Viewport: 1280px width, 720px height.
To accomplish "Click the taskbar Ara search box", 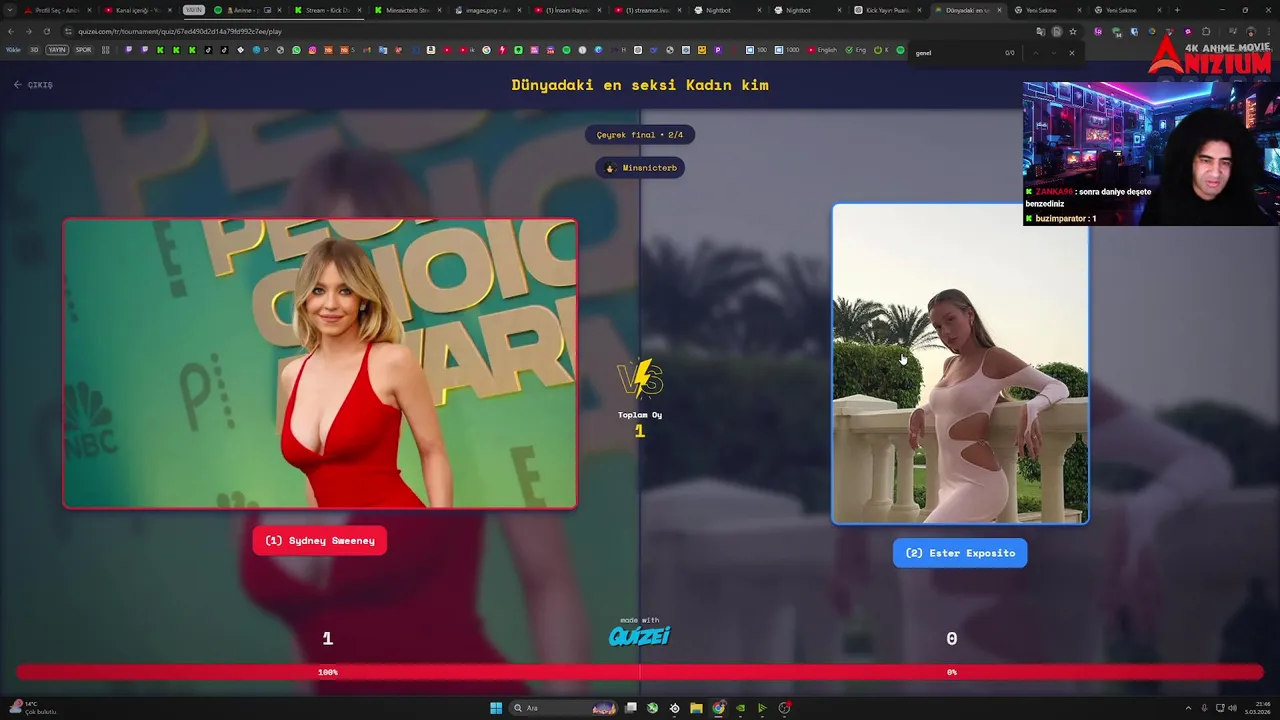I will pyautogui.click(x=565, y=708).
